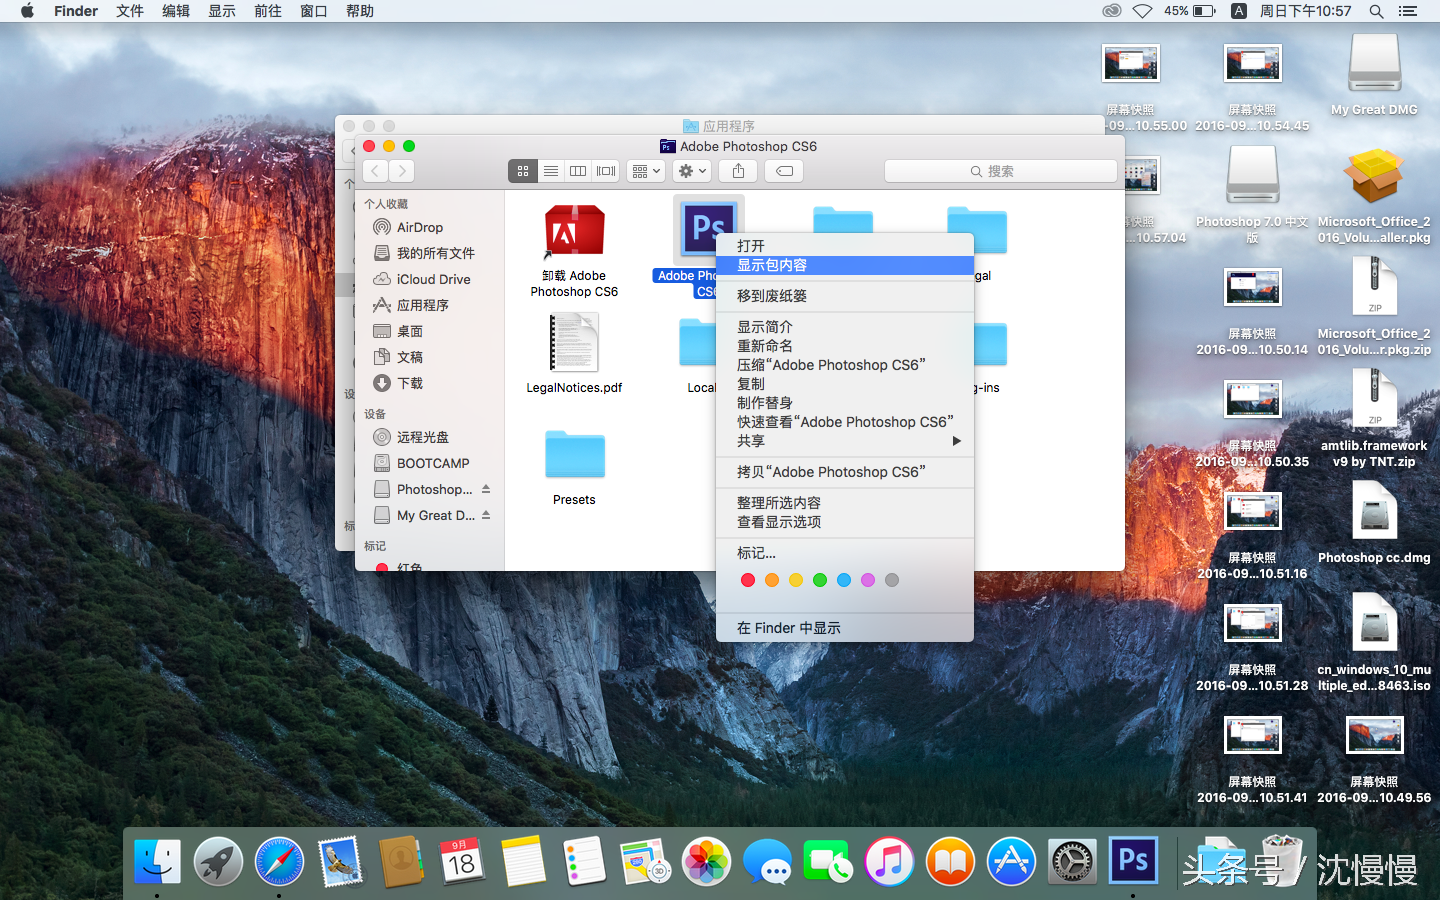Choose 打开 from context menu
Viewport: 1440px width, 900px height.
point(845,246)
